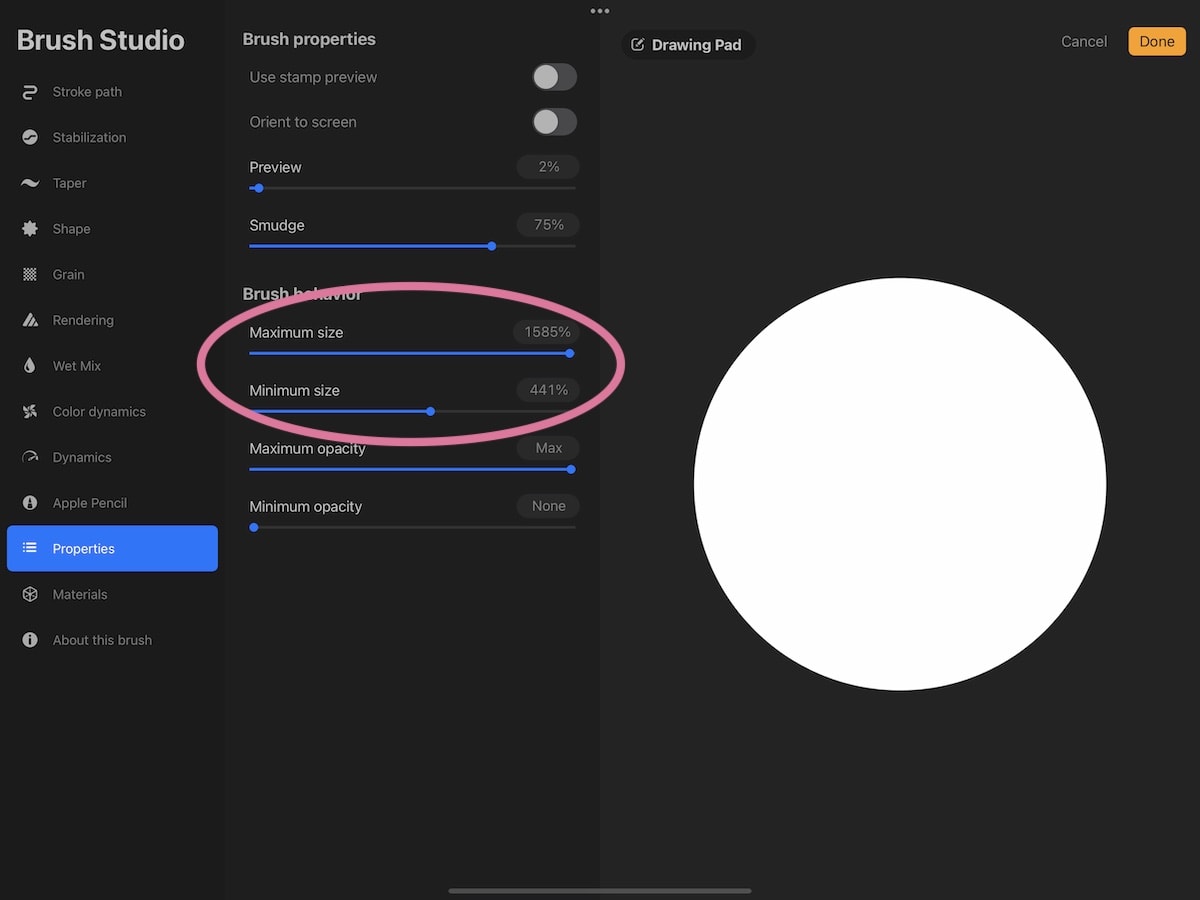
Task: Open the Grain checkerboard icon
Action: (x=30, y=275)
